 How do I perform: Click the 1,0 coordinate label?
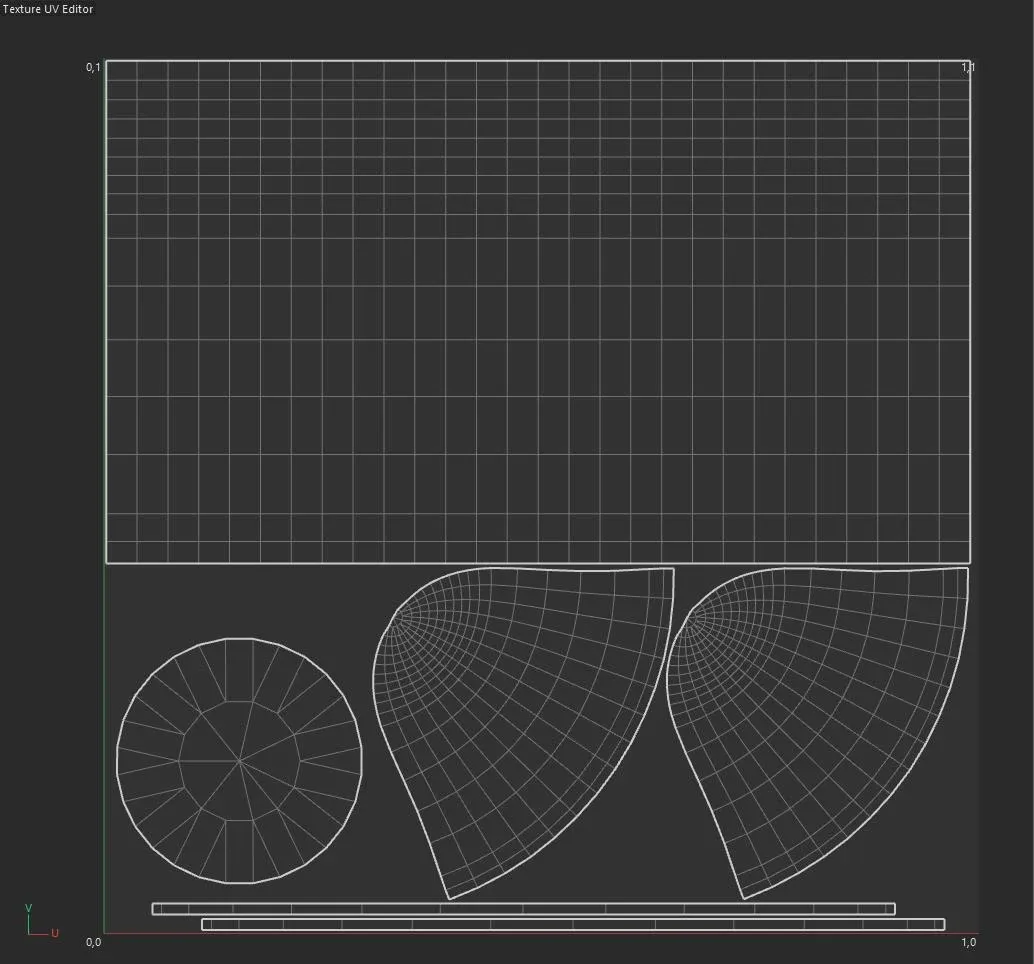coord(967,941)
